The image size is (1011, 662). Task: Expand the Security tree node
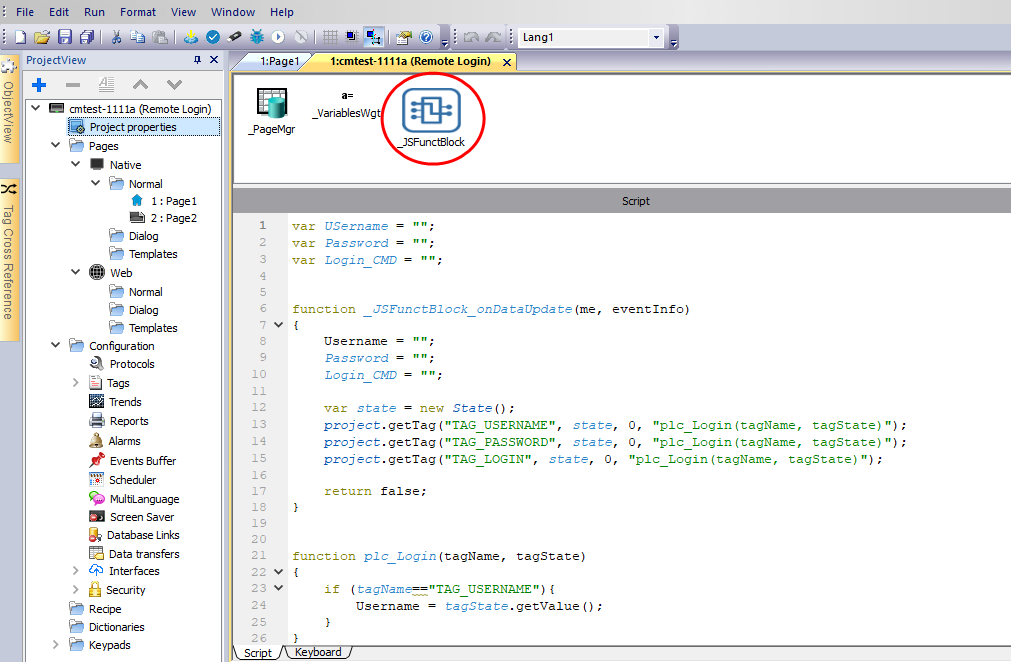click(77, 590)
